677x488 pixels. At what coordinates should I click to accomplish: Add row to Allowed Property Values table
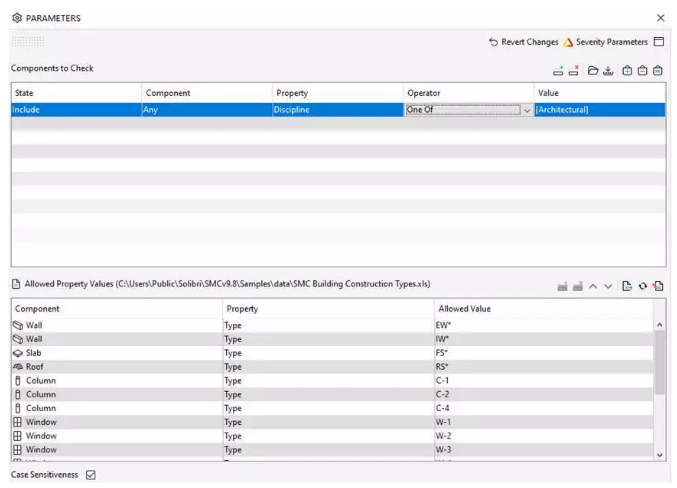[562, 286]
